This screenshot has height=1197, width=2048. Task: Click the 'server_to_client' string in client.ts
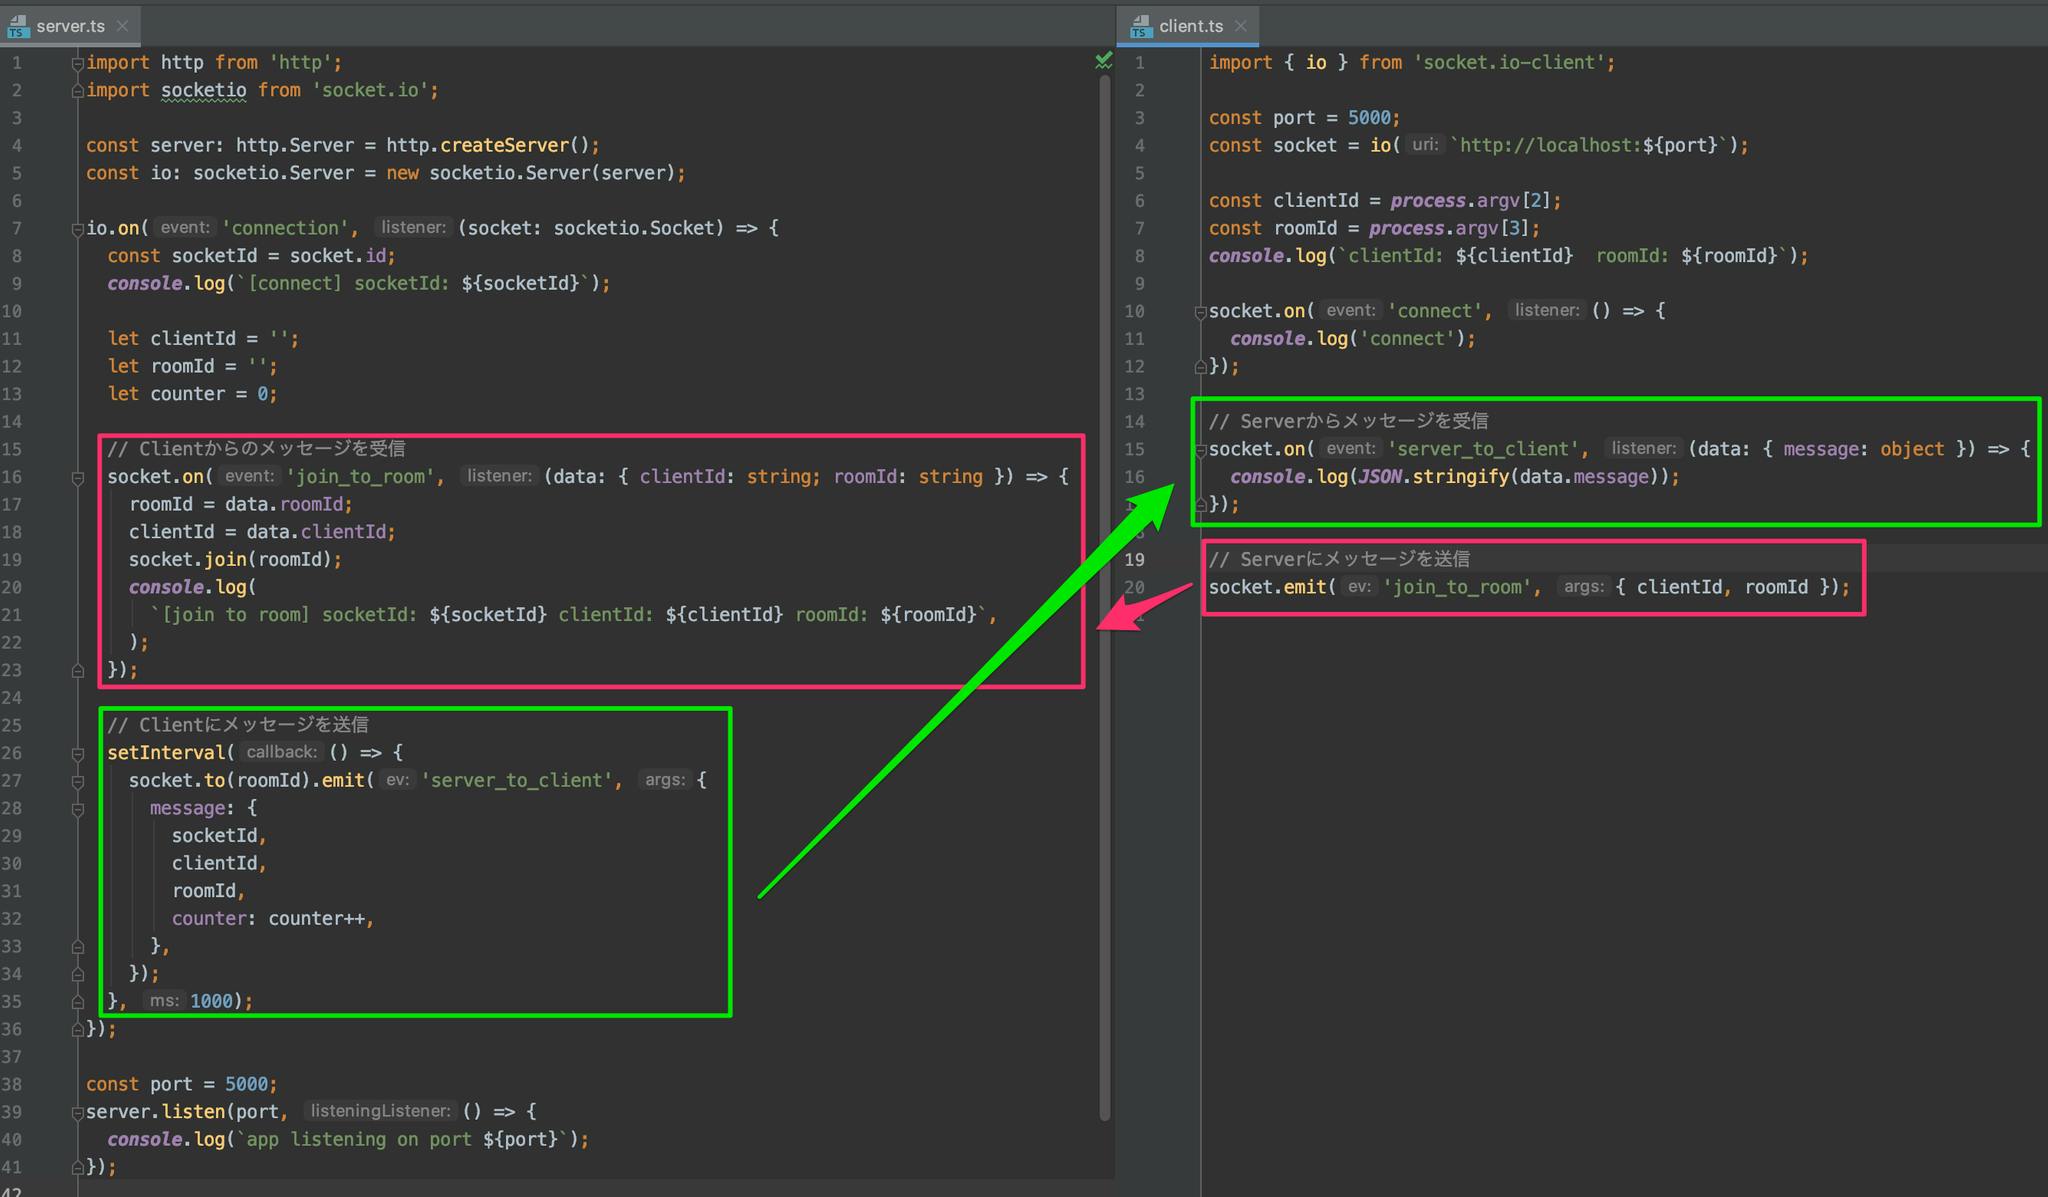click(x=1483, y=449)
